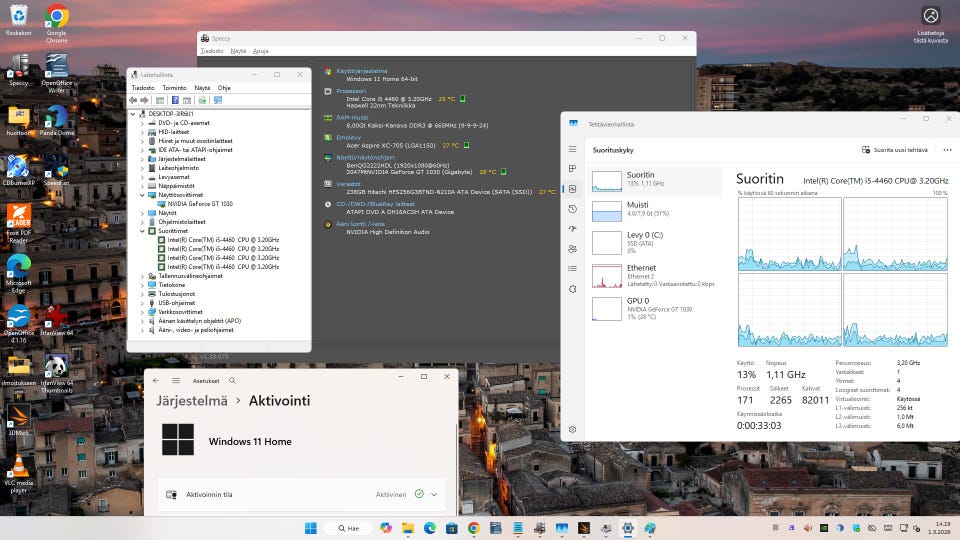This screenshot has width=960, height=540.
Task: Open Users page in Task Manager sidebar
Action: (572, 248)
